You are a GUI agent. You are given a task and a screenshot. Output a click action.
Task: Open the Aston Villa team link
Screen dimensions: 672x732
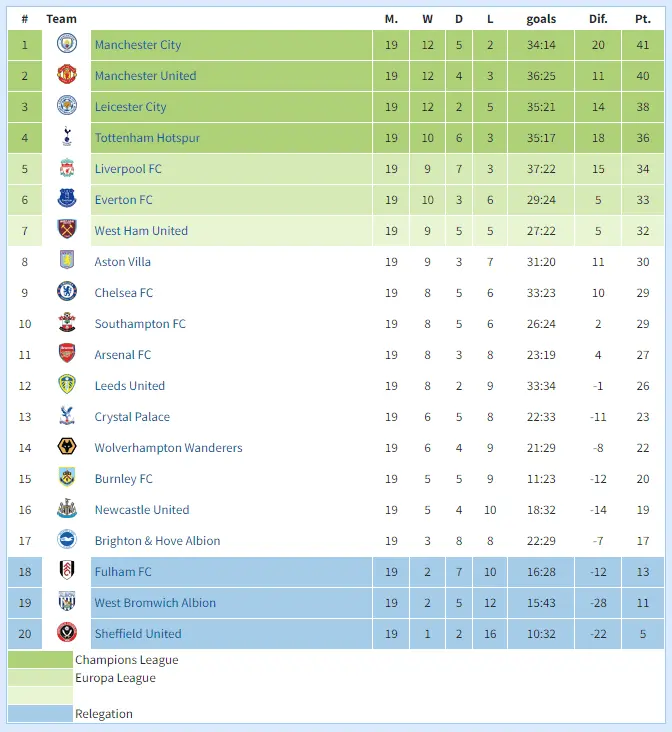pos(123,262)
